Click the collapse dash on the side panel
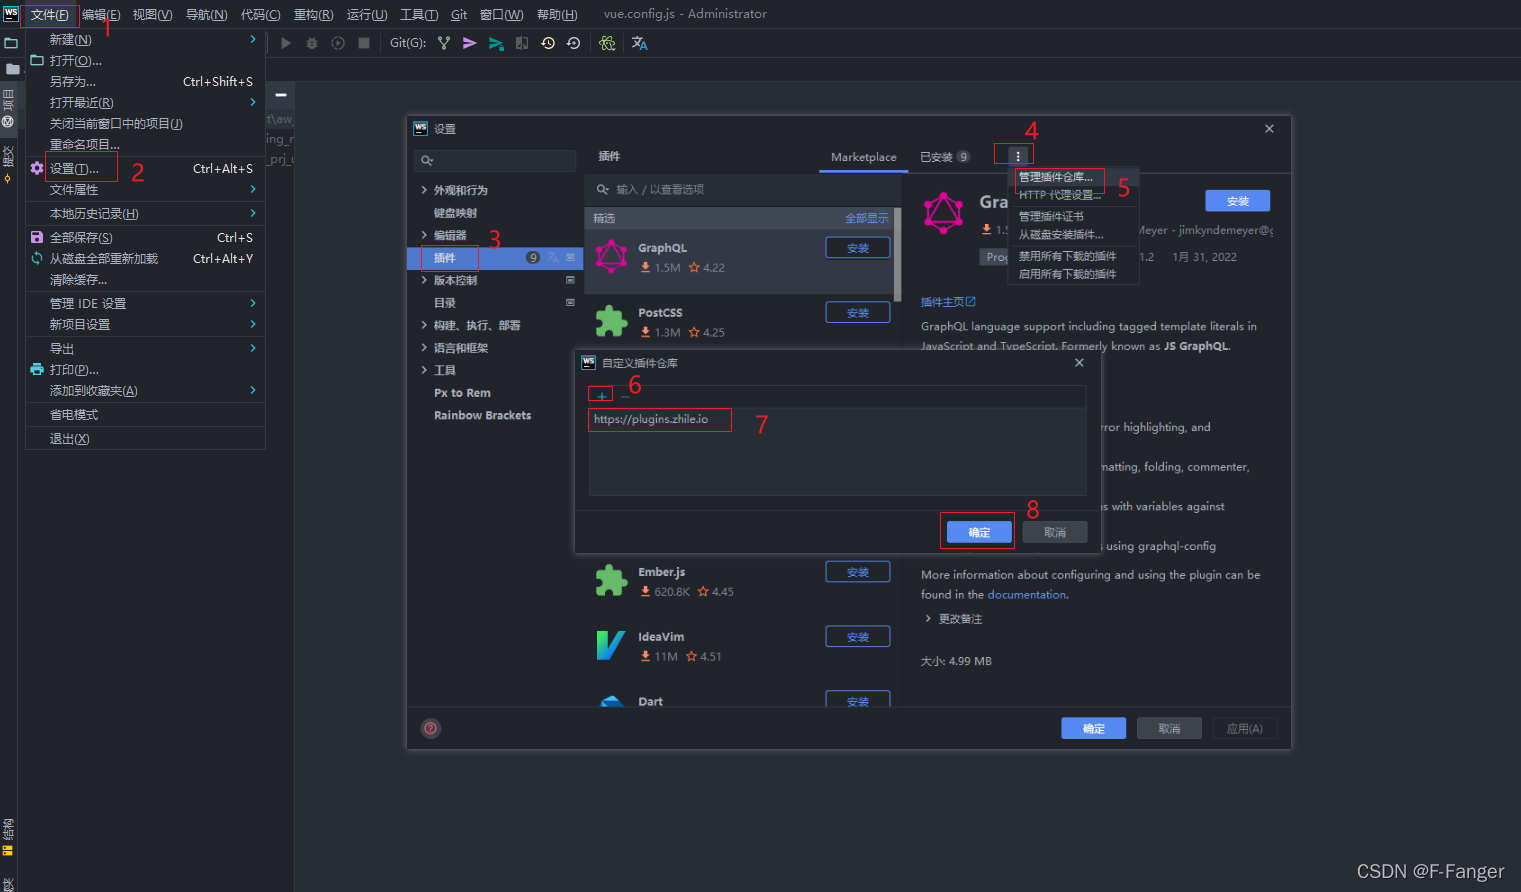The width and height of the screenshot is (1521, 892). click(281, 95)
